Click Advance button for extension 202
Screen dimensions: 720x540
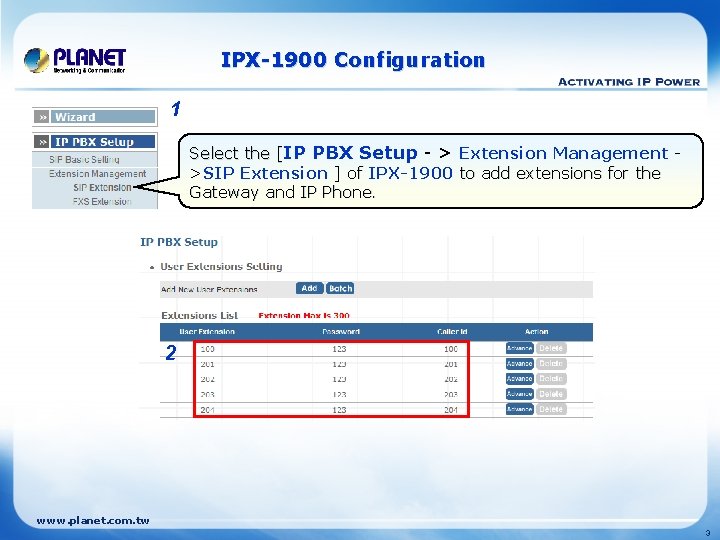[519, 379]
